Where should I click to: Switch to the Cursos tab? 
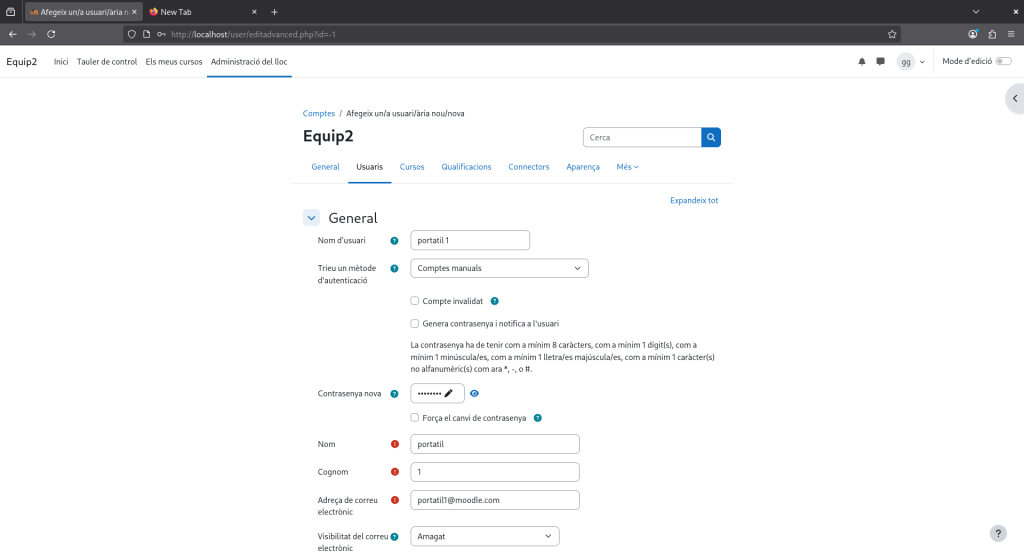[412, 167]
